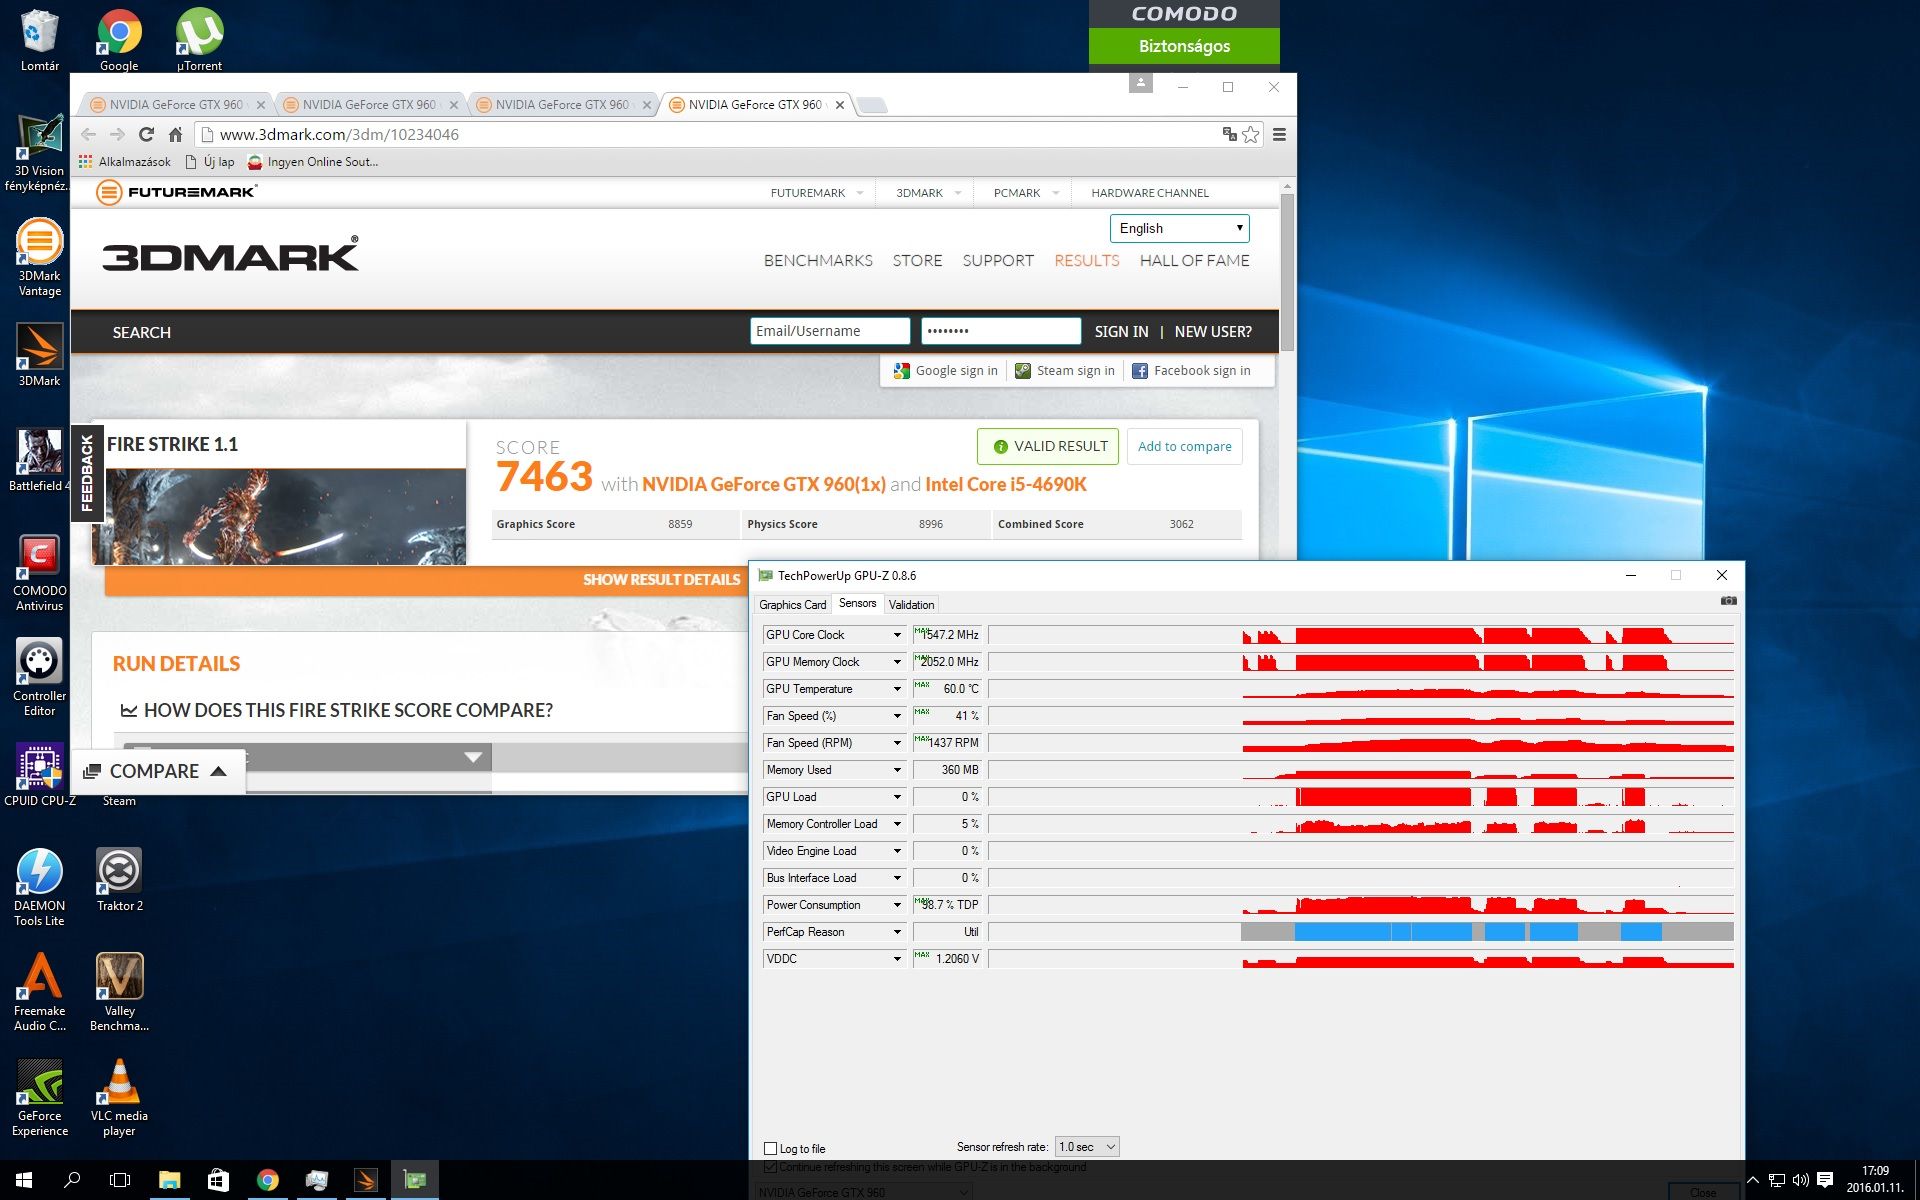
Task: Launch 3DMark desktop shortcut
Action: tap(40, 355)
